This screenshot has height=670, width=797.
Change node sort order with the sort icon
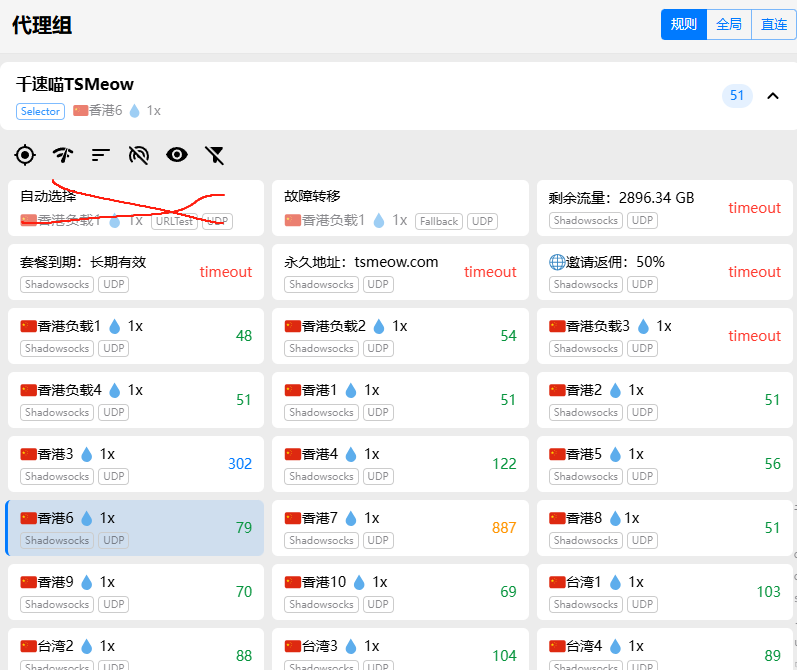[101, 155]
